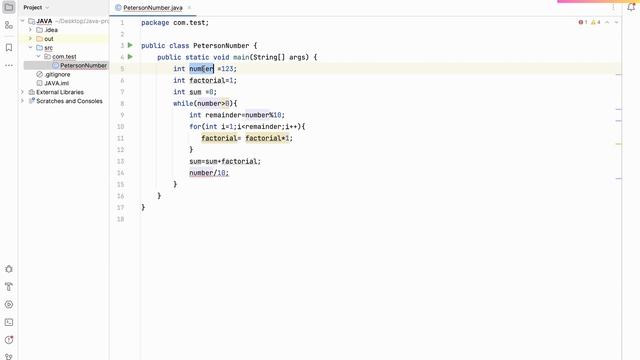
Task: Run class PetersonNumber from gutter arrow
Action: pyautogui.click(x=130, y=45)
